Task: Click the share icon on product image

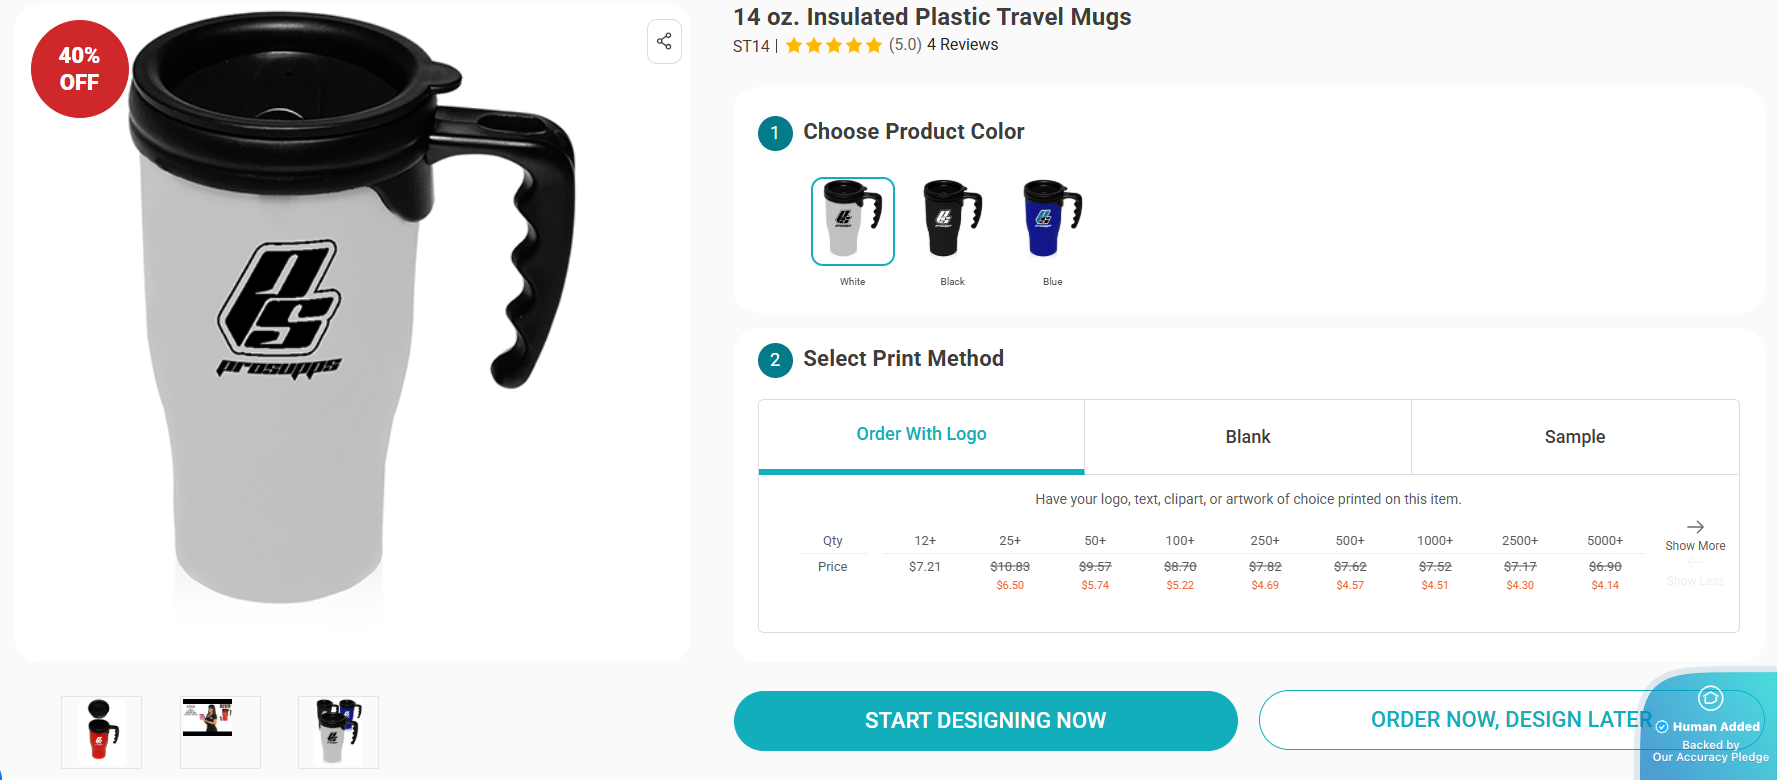Action: pos(664,41)
